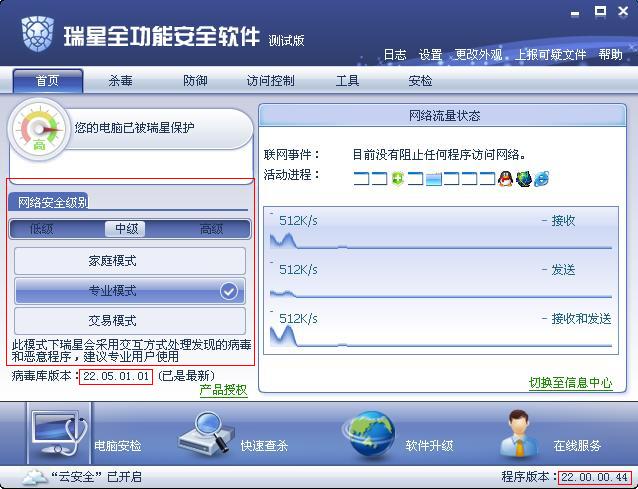Image resolution: width=638 pixels, height=489 pixels.
Task: Click the QQ penguin process icon
Action: [x=505, y=179]
